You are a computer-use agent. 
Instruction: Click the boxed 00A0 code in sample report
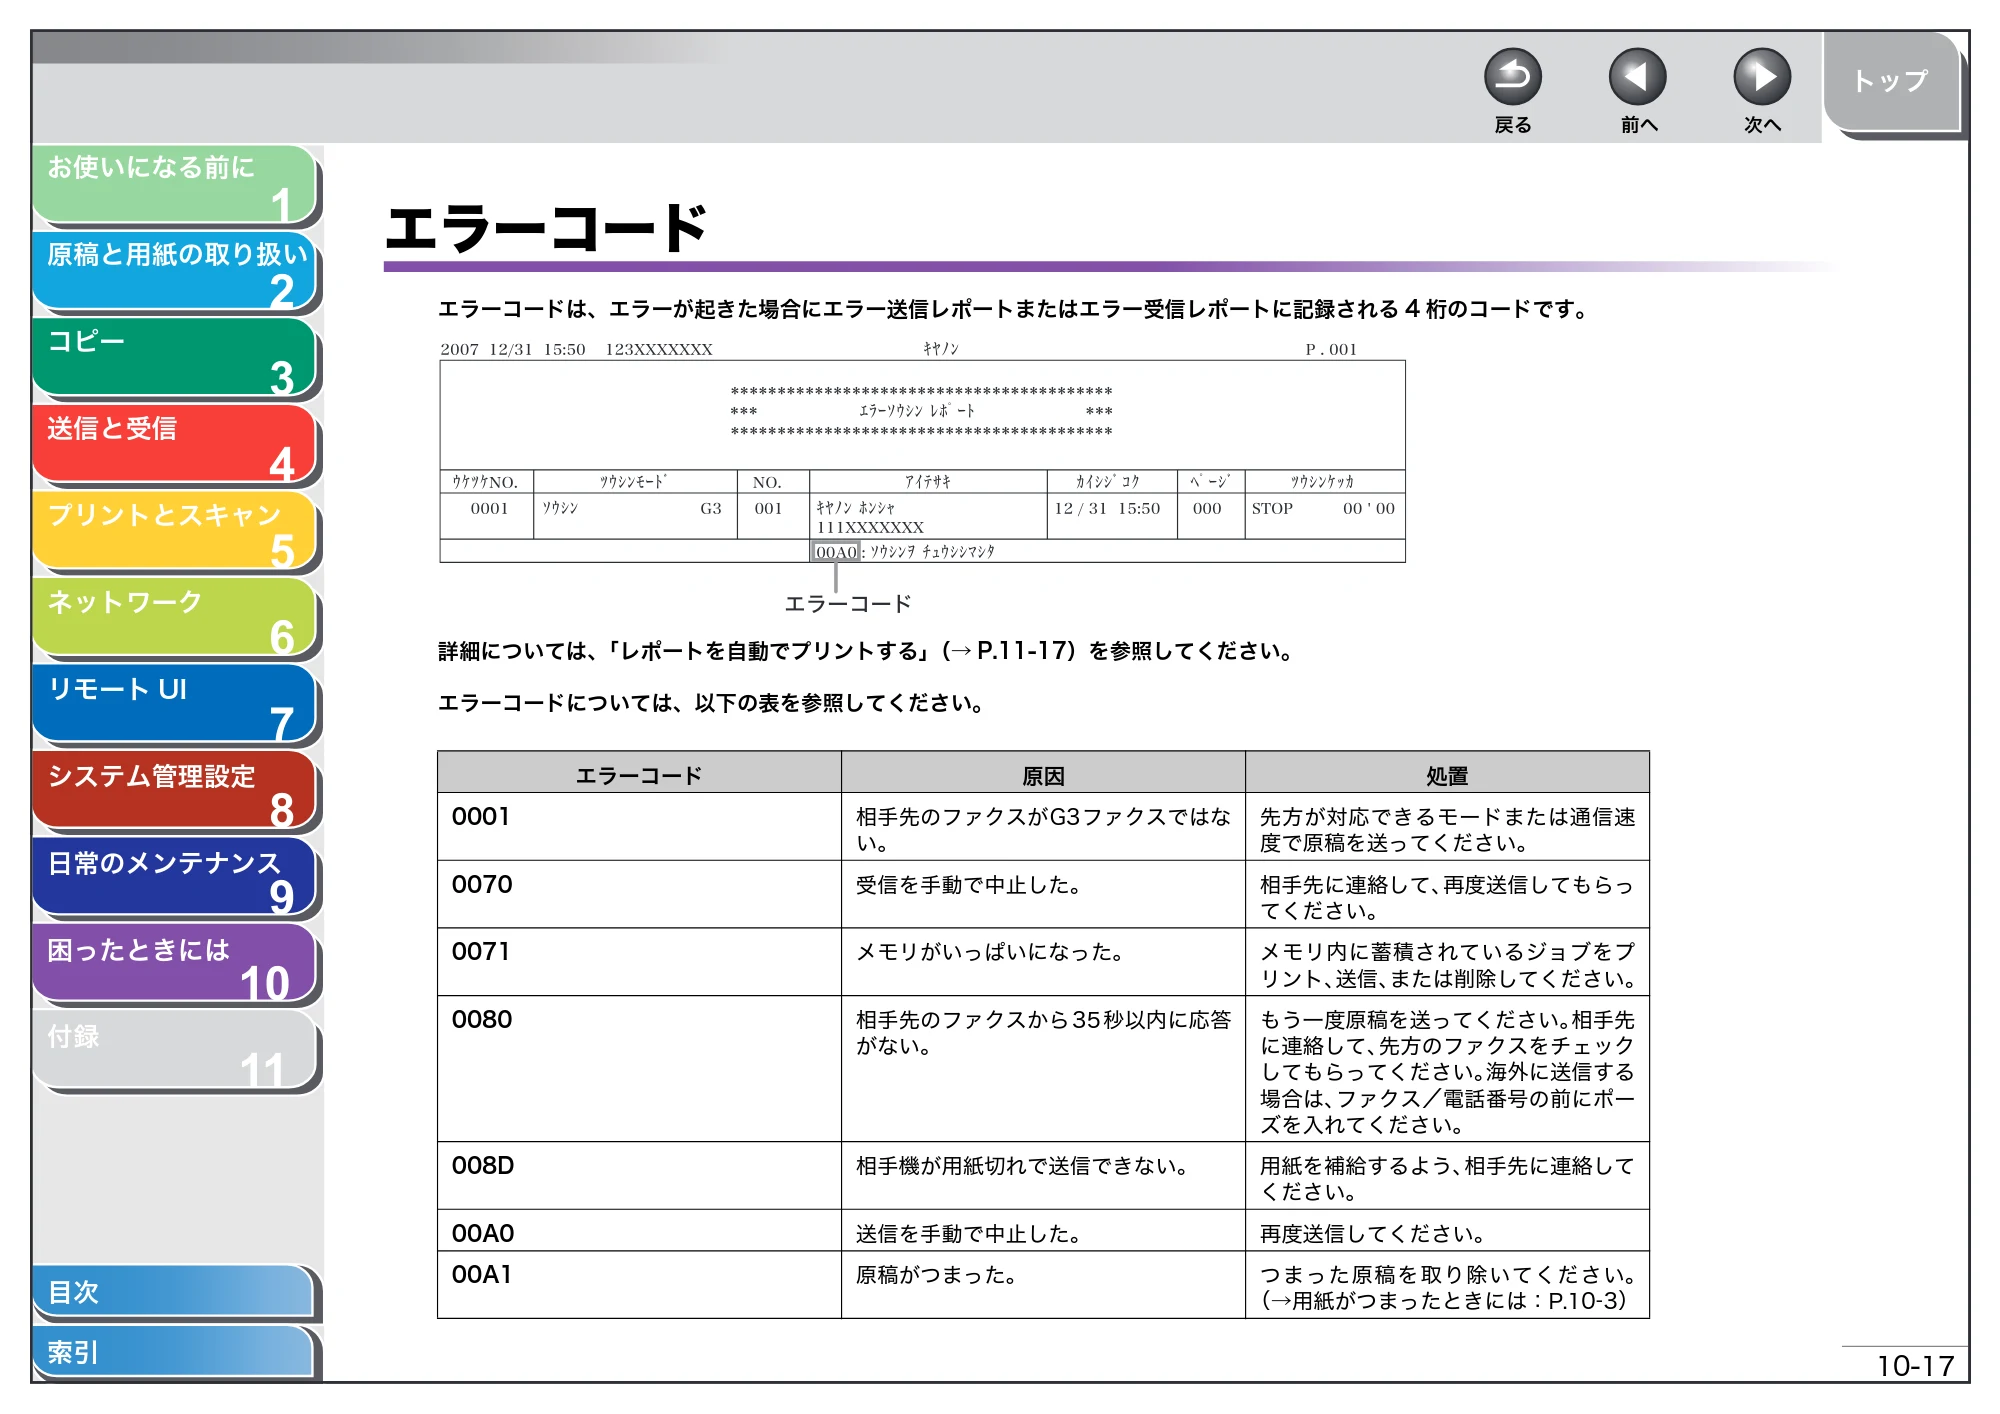coord(836,552)
